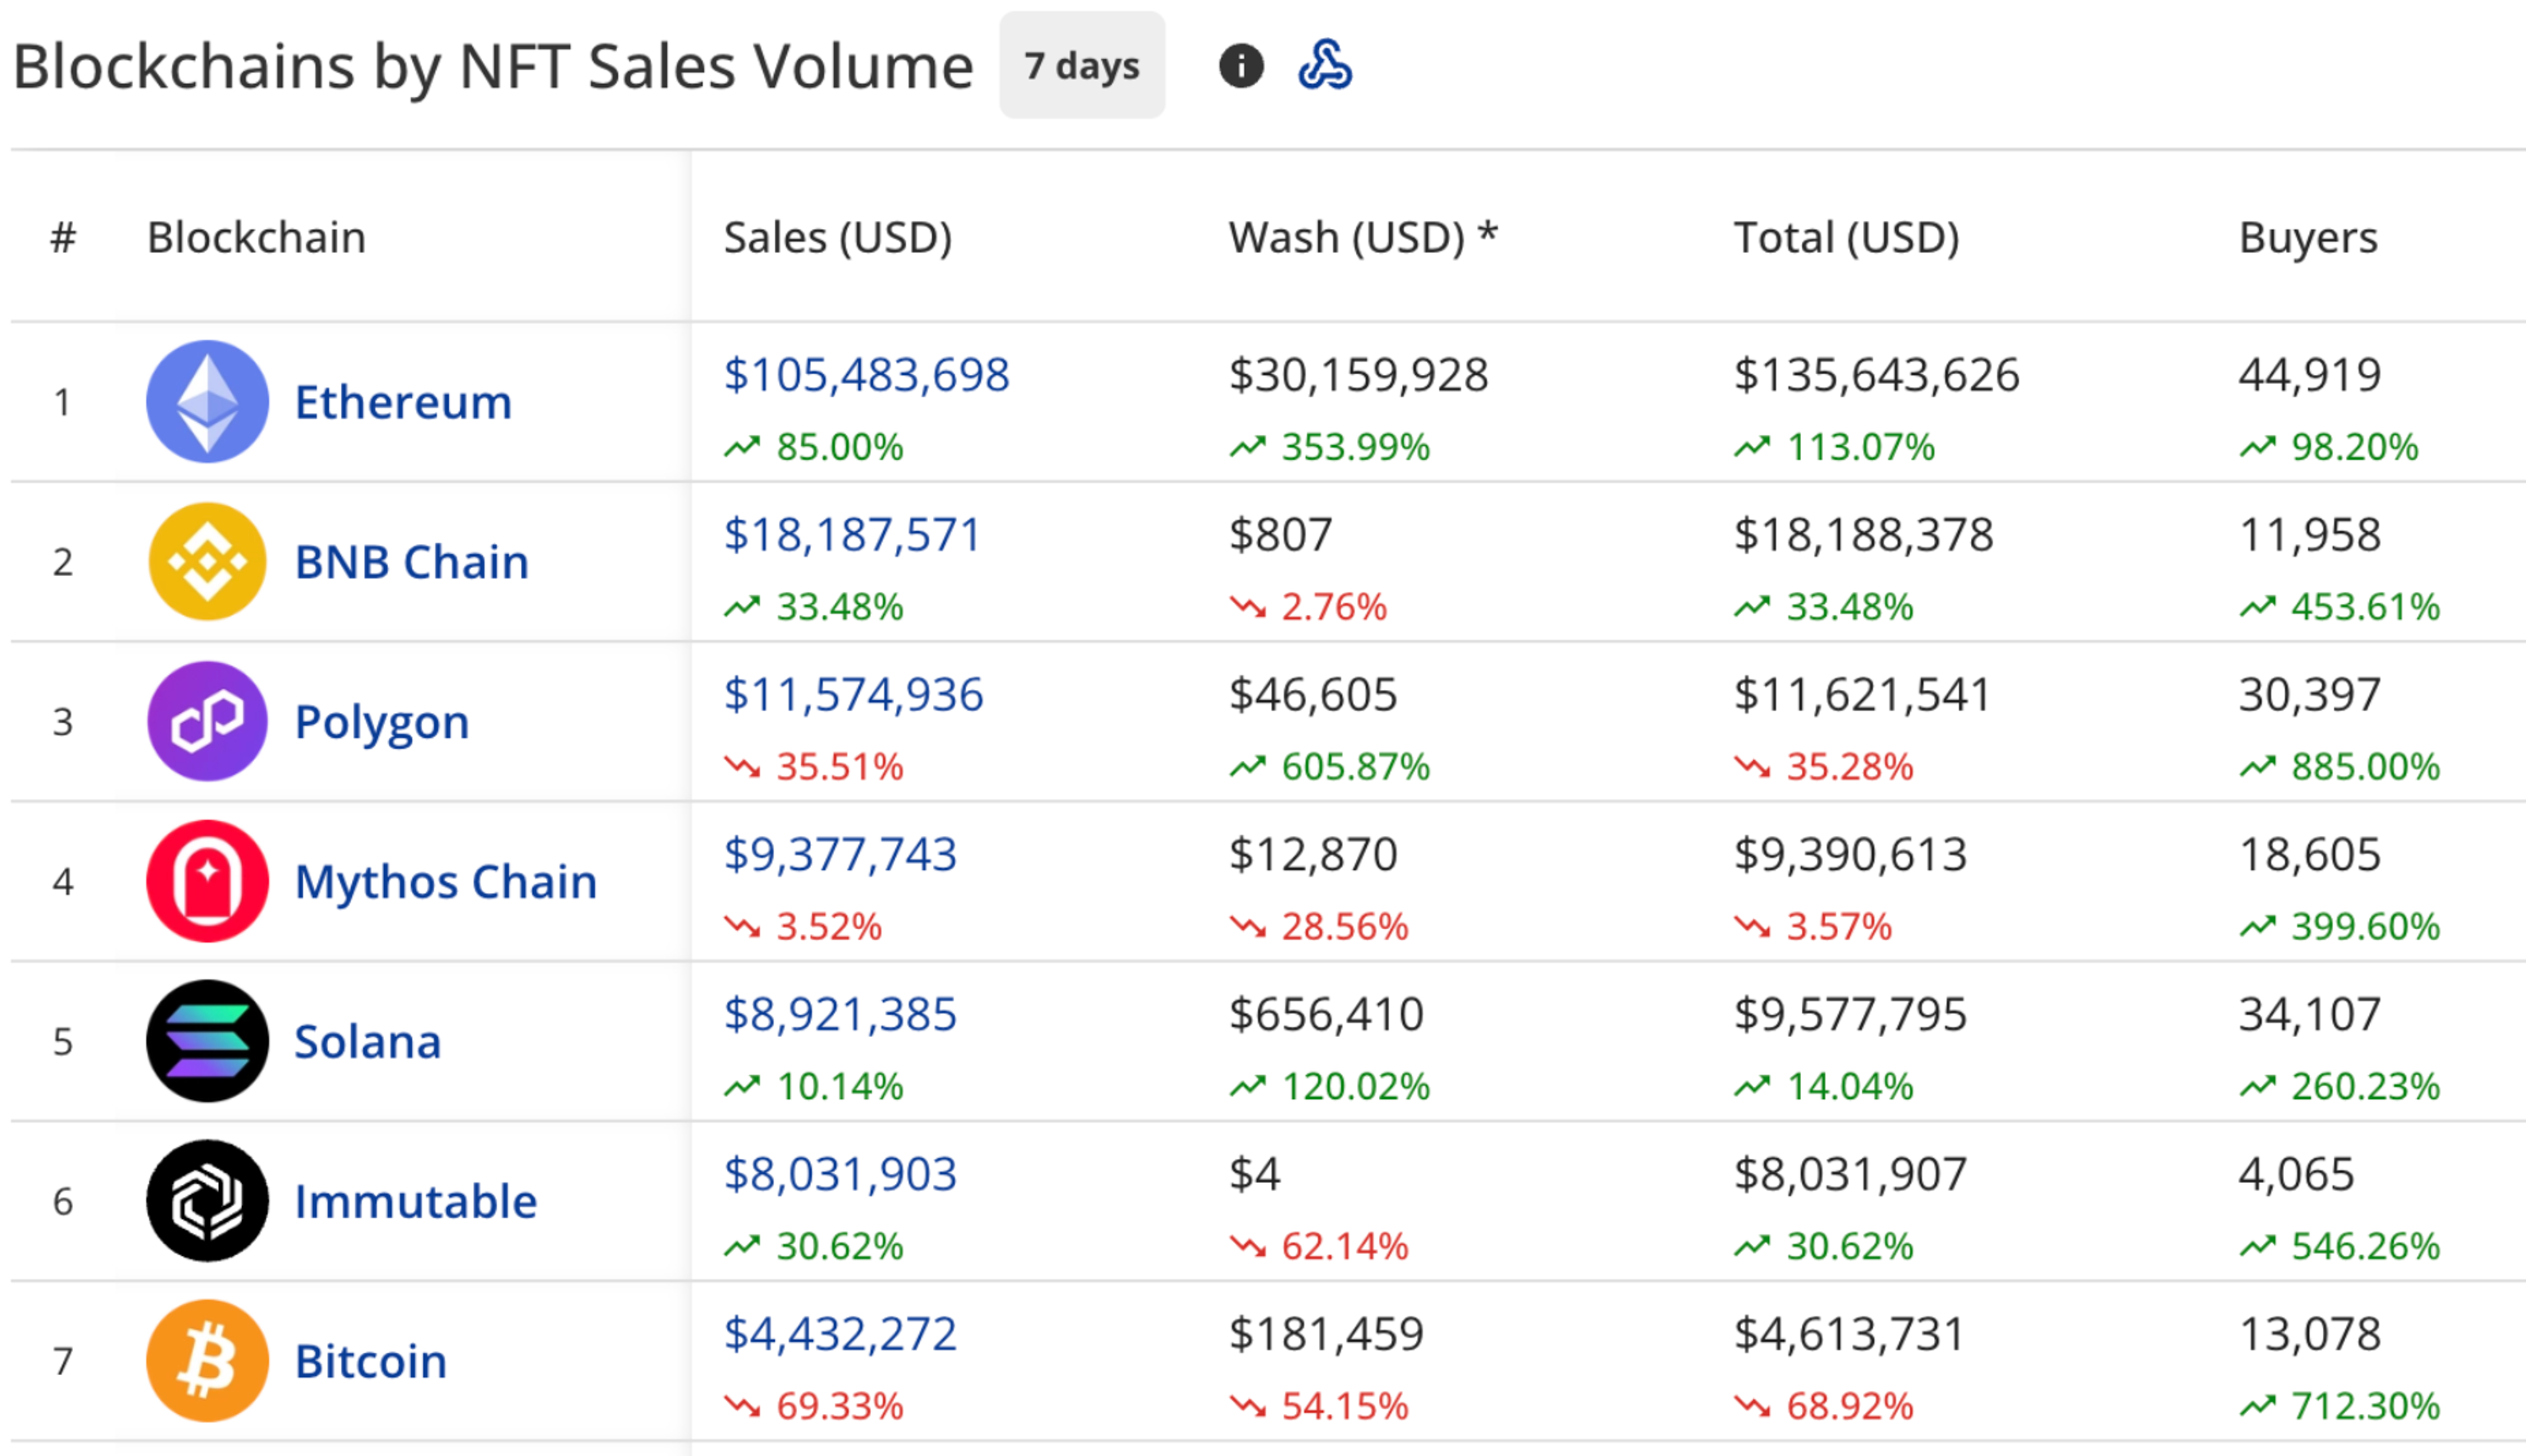Image resolution: width=2526 pixels, height=1456 pixels.
Task: Open Ethereum sales value $105,483,698
Action: click(866, 375)
